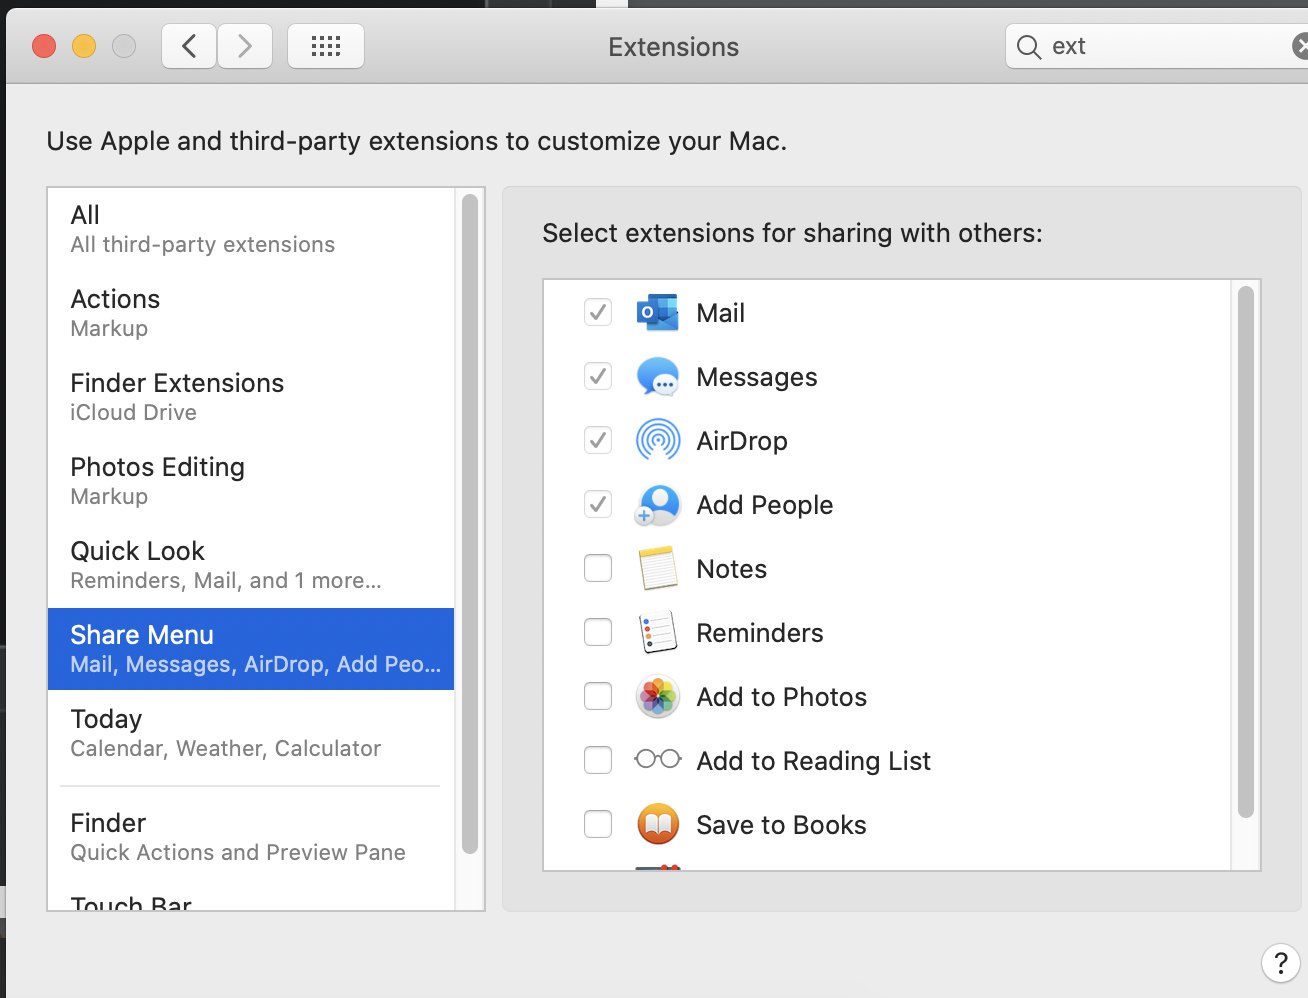Clear the search field text
This screenshot has width=1308, height=998.
pos(1300,46)
